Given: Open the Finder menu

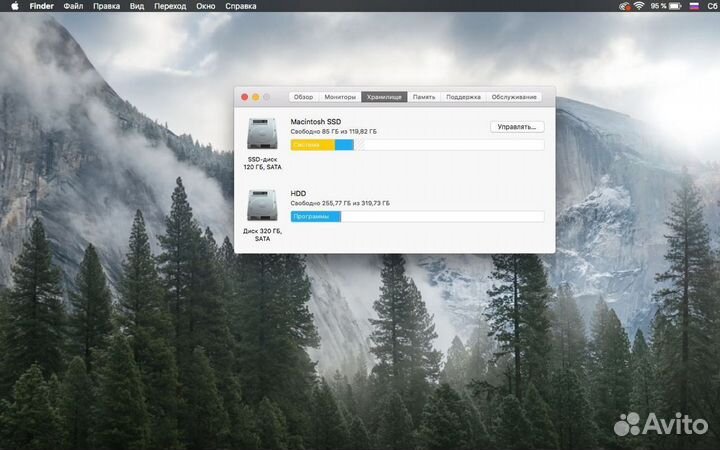Looking at the screenshot, I should pos(41,6).
